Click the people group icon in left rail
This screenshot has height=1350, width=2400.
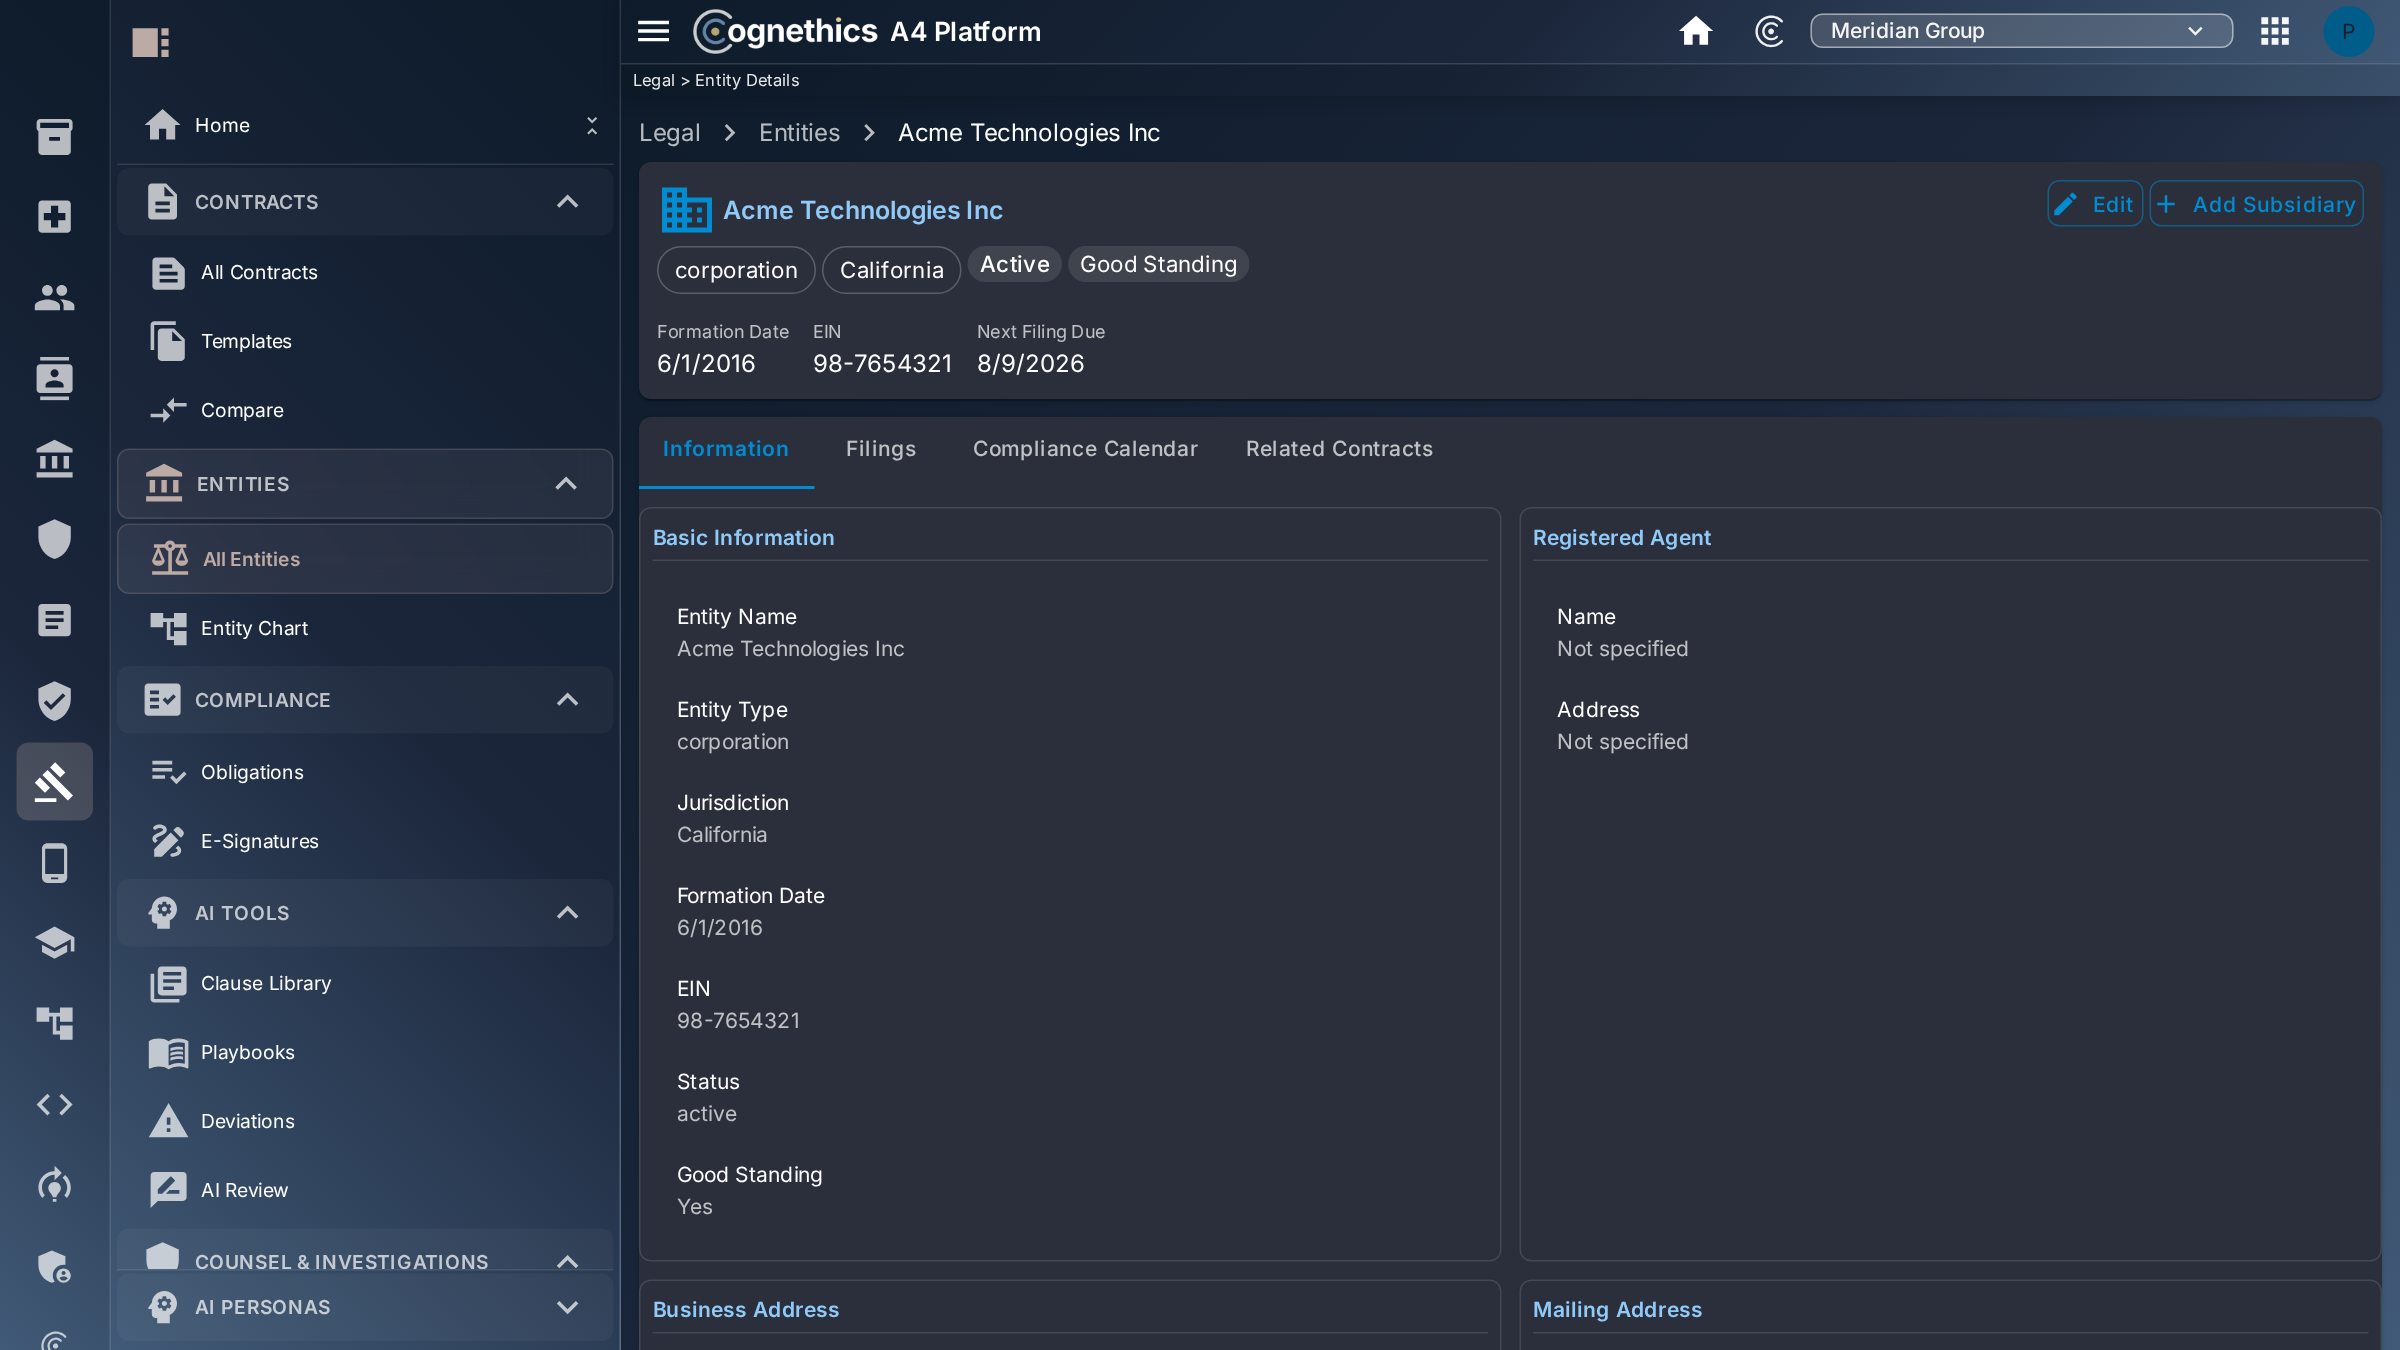[x=54, y=297]
